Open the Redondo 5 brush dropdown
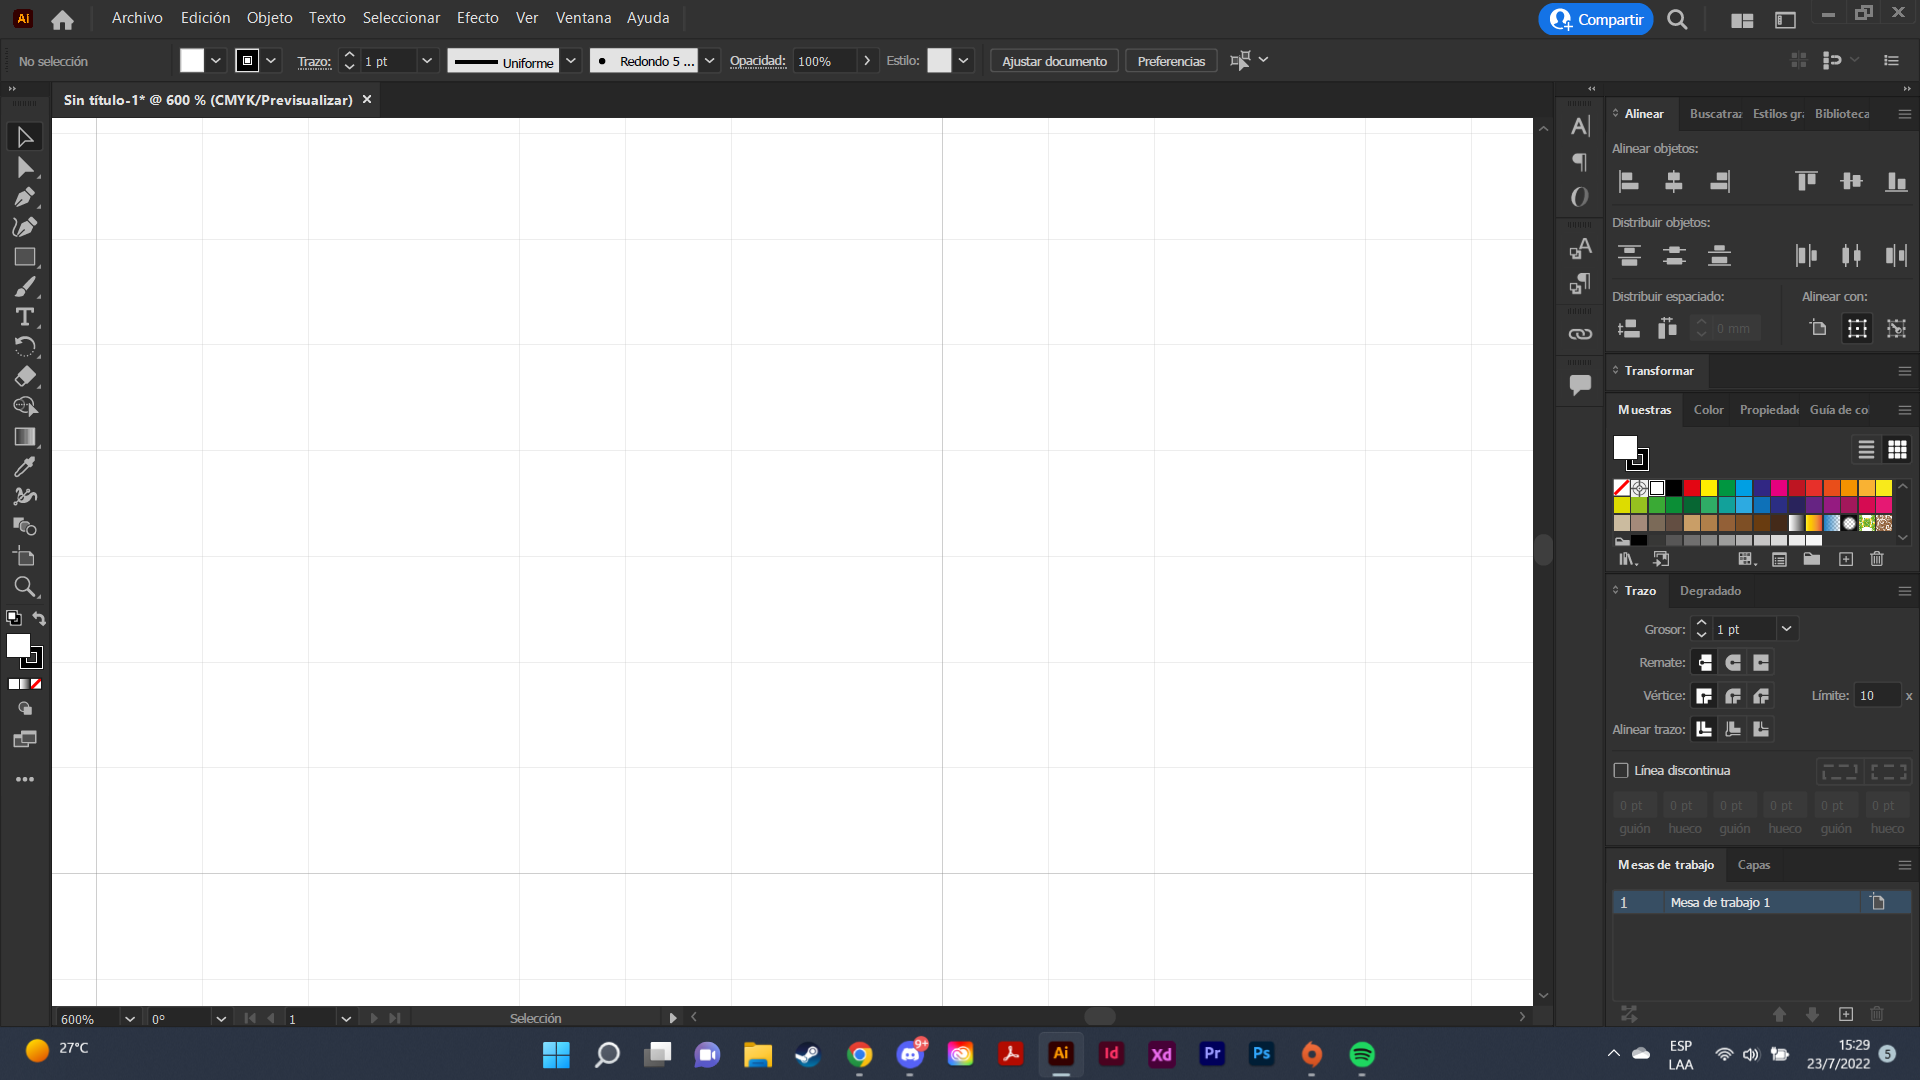1920x1080 pixels. (710, 60)
